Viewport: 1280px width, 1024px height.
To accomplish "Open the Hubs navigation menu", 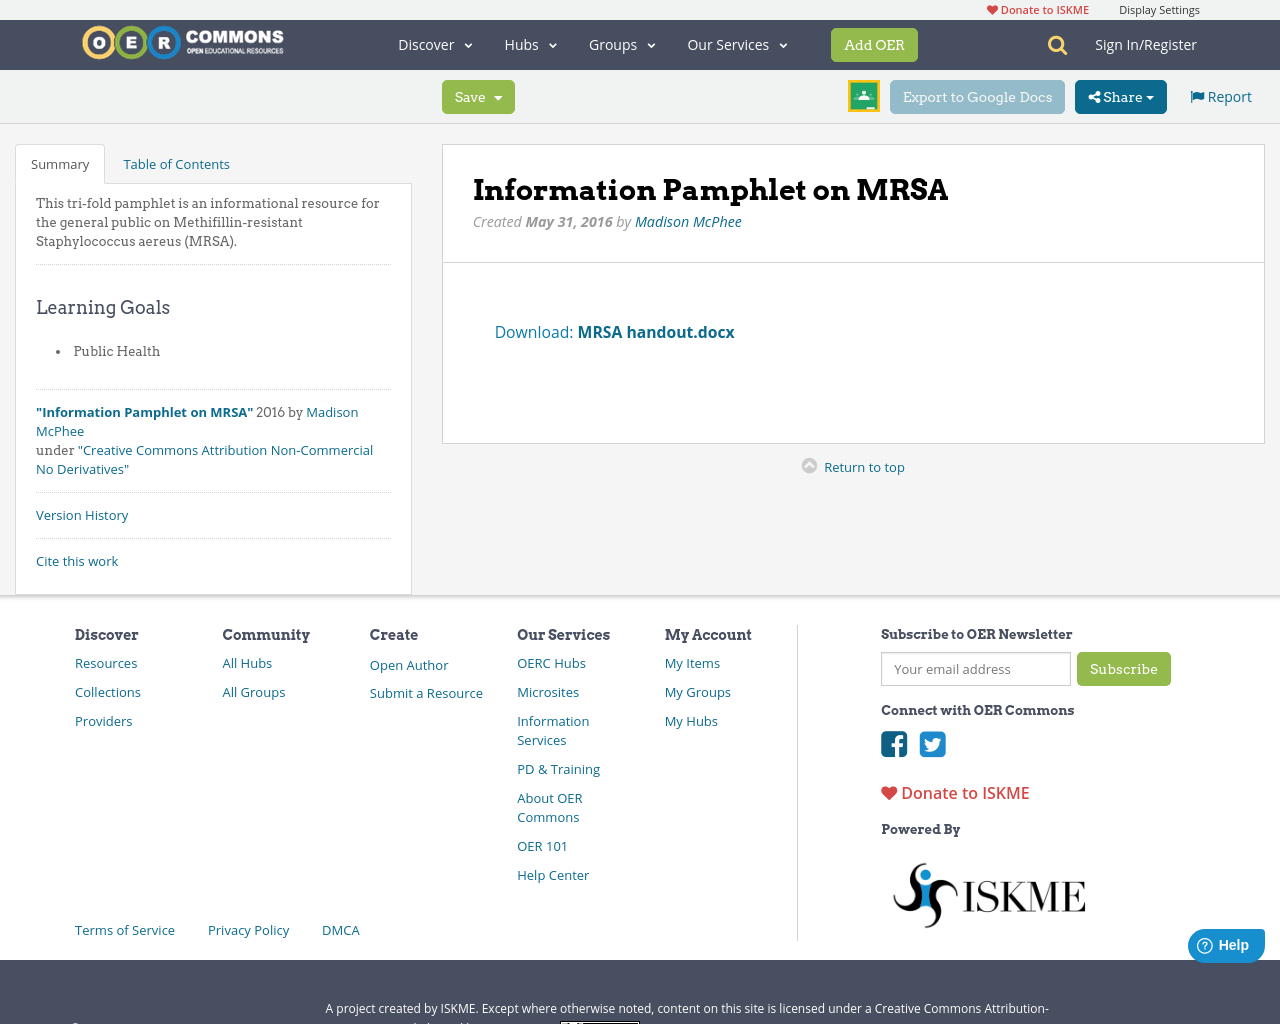I will 529,44.
